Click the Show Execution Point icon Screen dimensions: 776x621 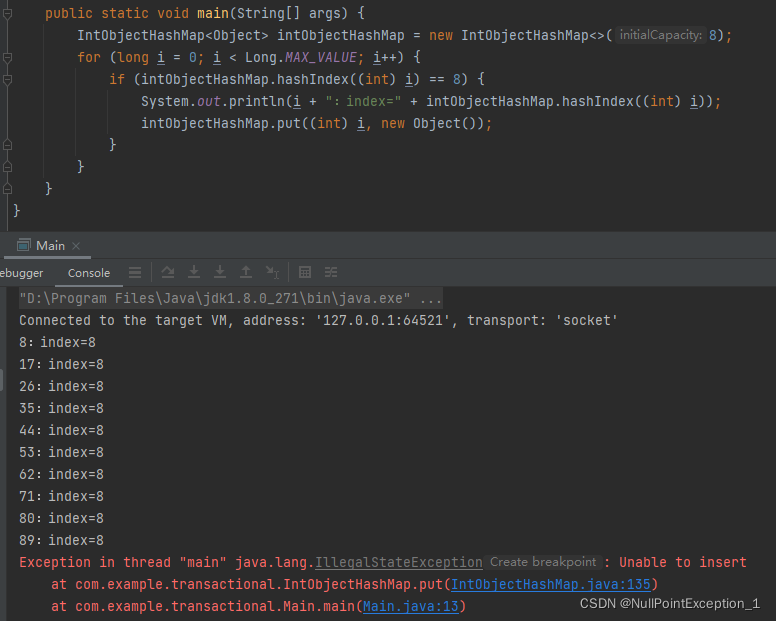click(x=135, y=272)
